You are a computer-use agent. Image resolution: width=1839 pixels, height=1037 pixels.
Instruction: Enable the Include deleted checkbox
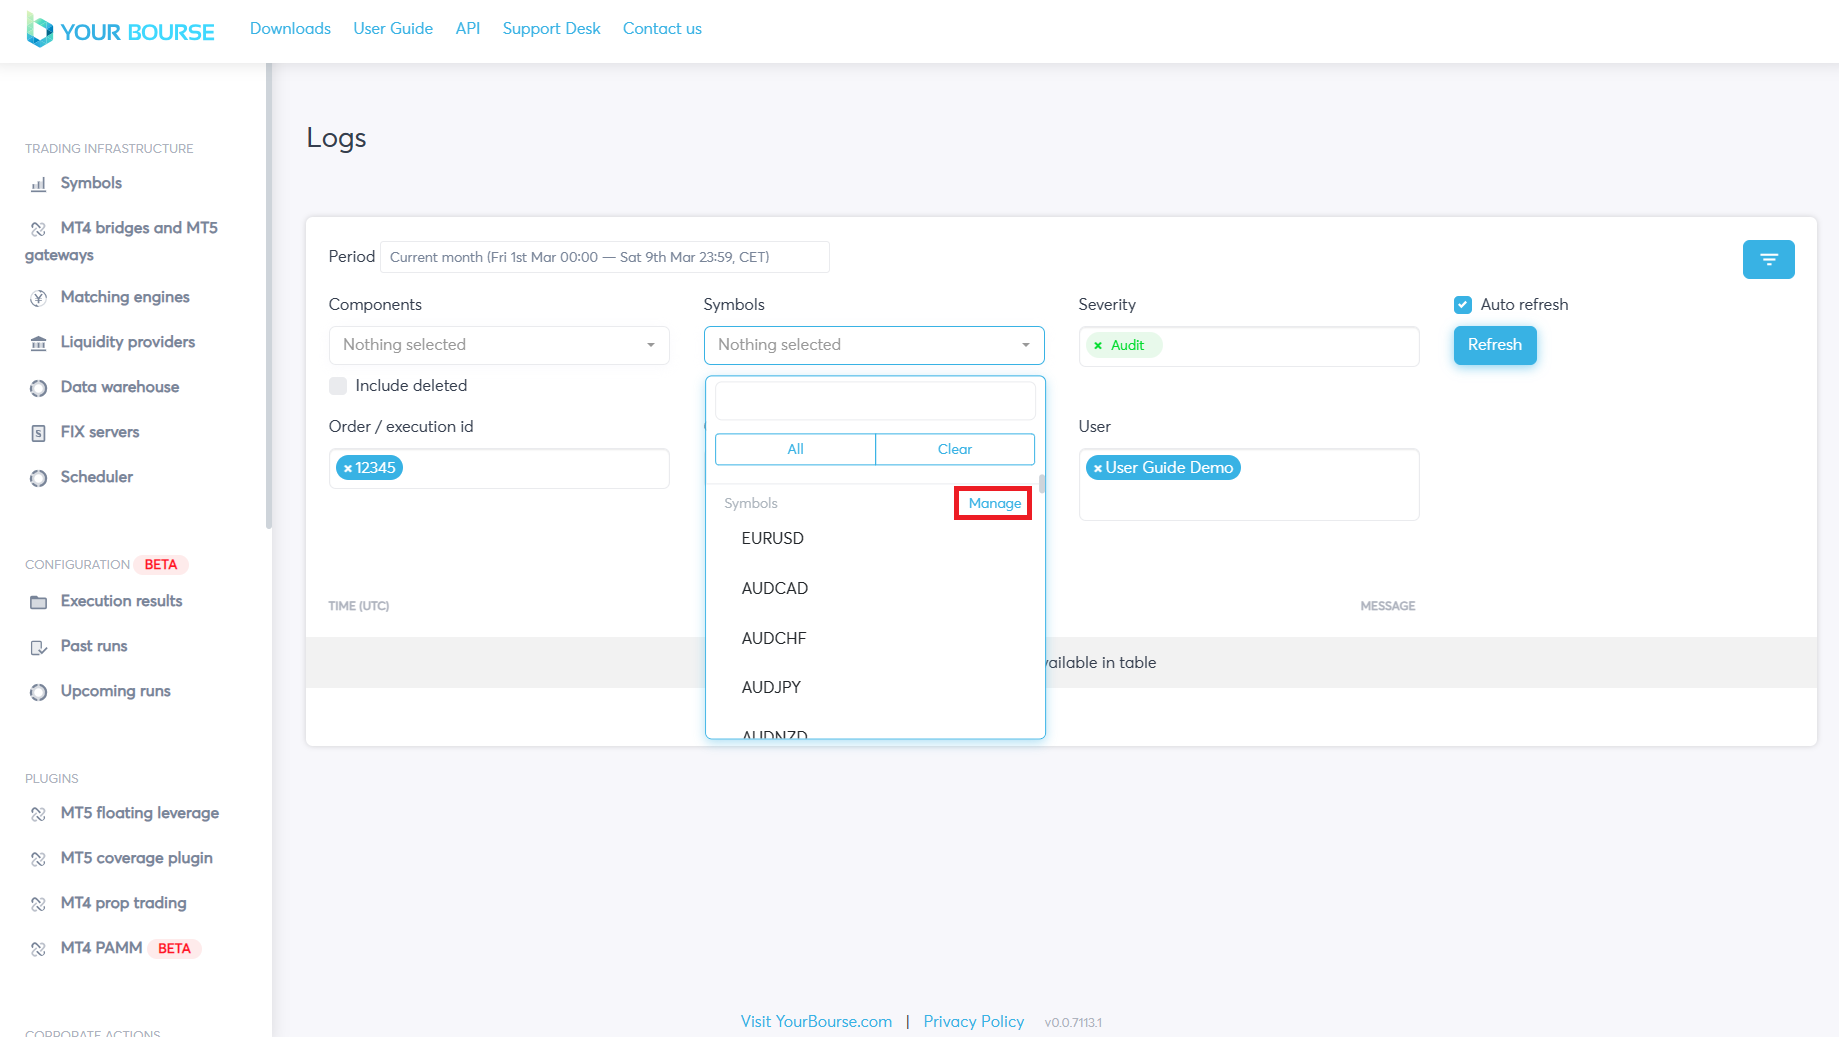tap(338, 386)
